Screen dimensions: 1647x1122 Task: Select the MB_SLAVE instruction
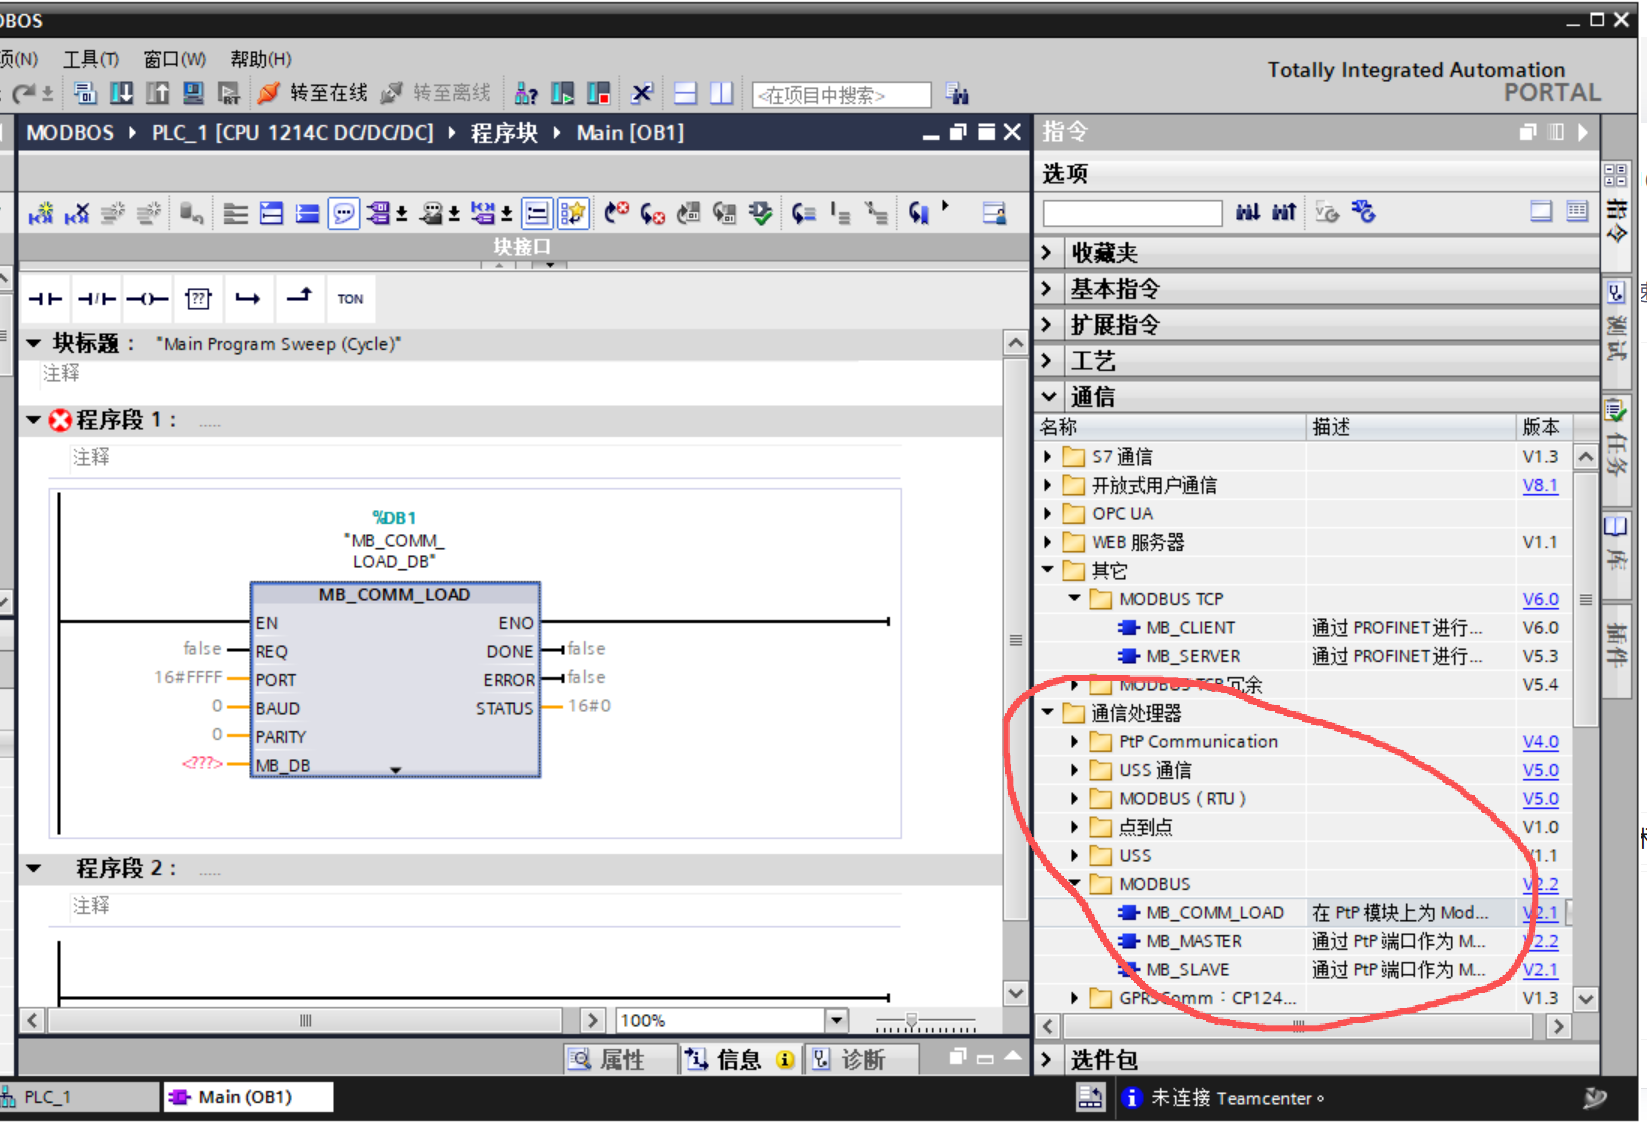(x=1187, y=970)
